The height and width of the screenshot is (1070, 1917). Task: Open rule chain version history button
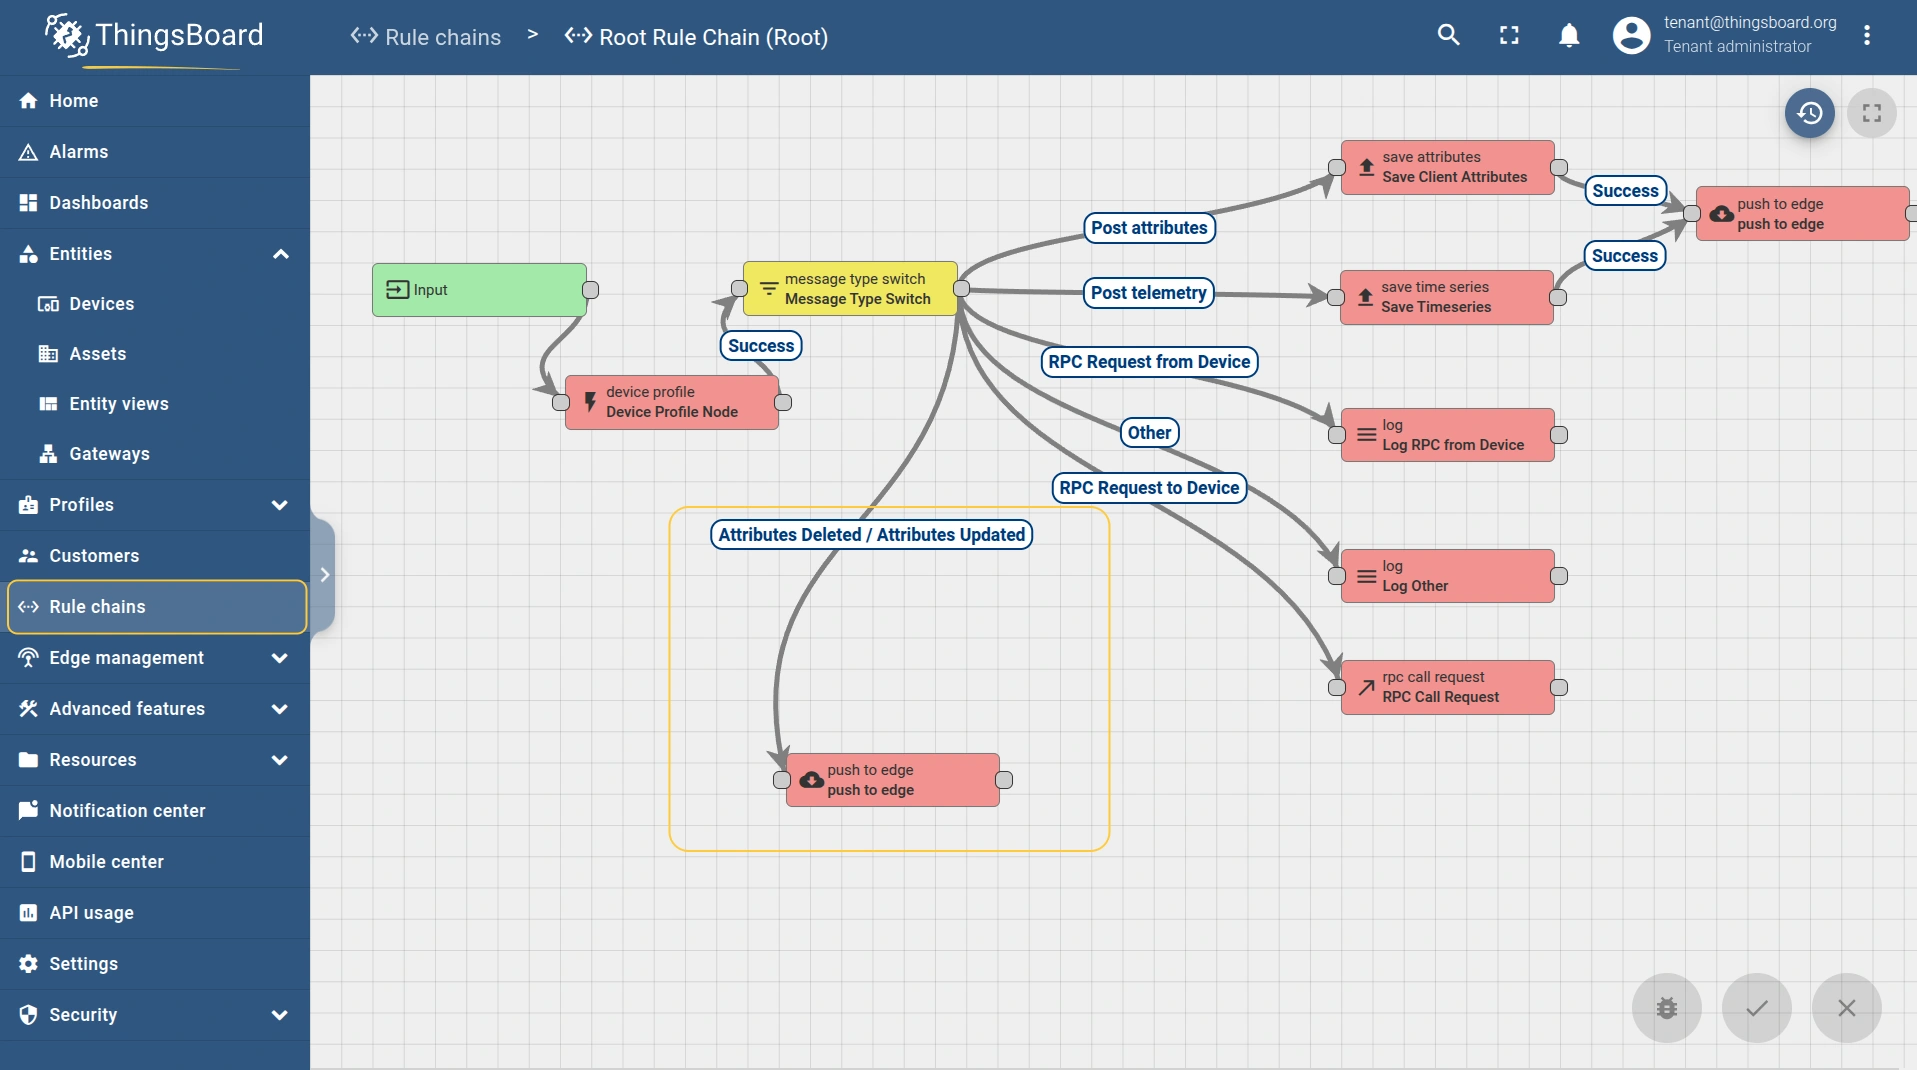(1809, 114)
